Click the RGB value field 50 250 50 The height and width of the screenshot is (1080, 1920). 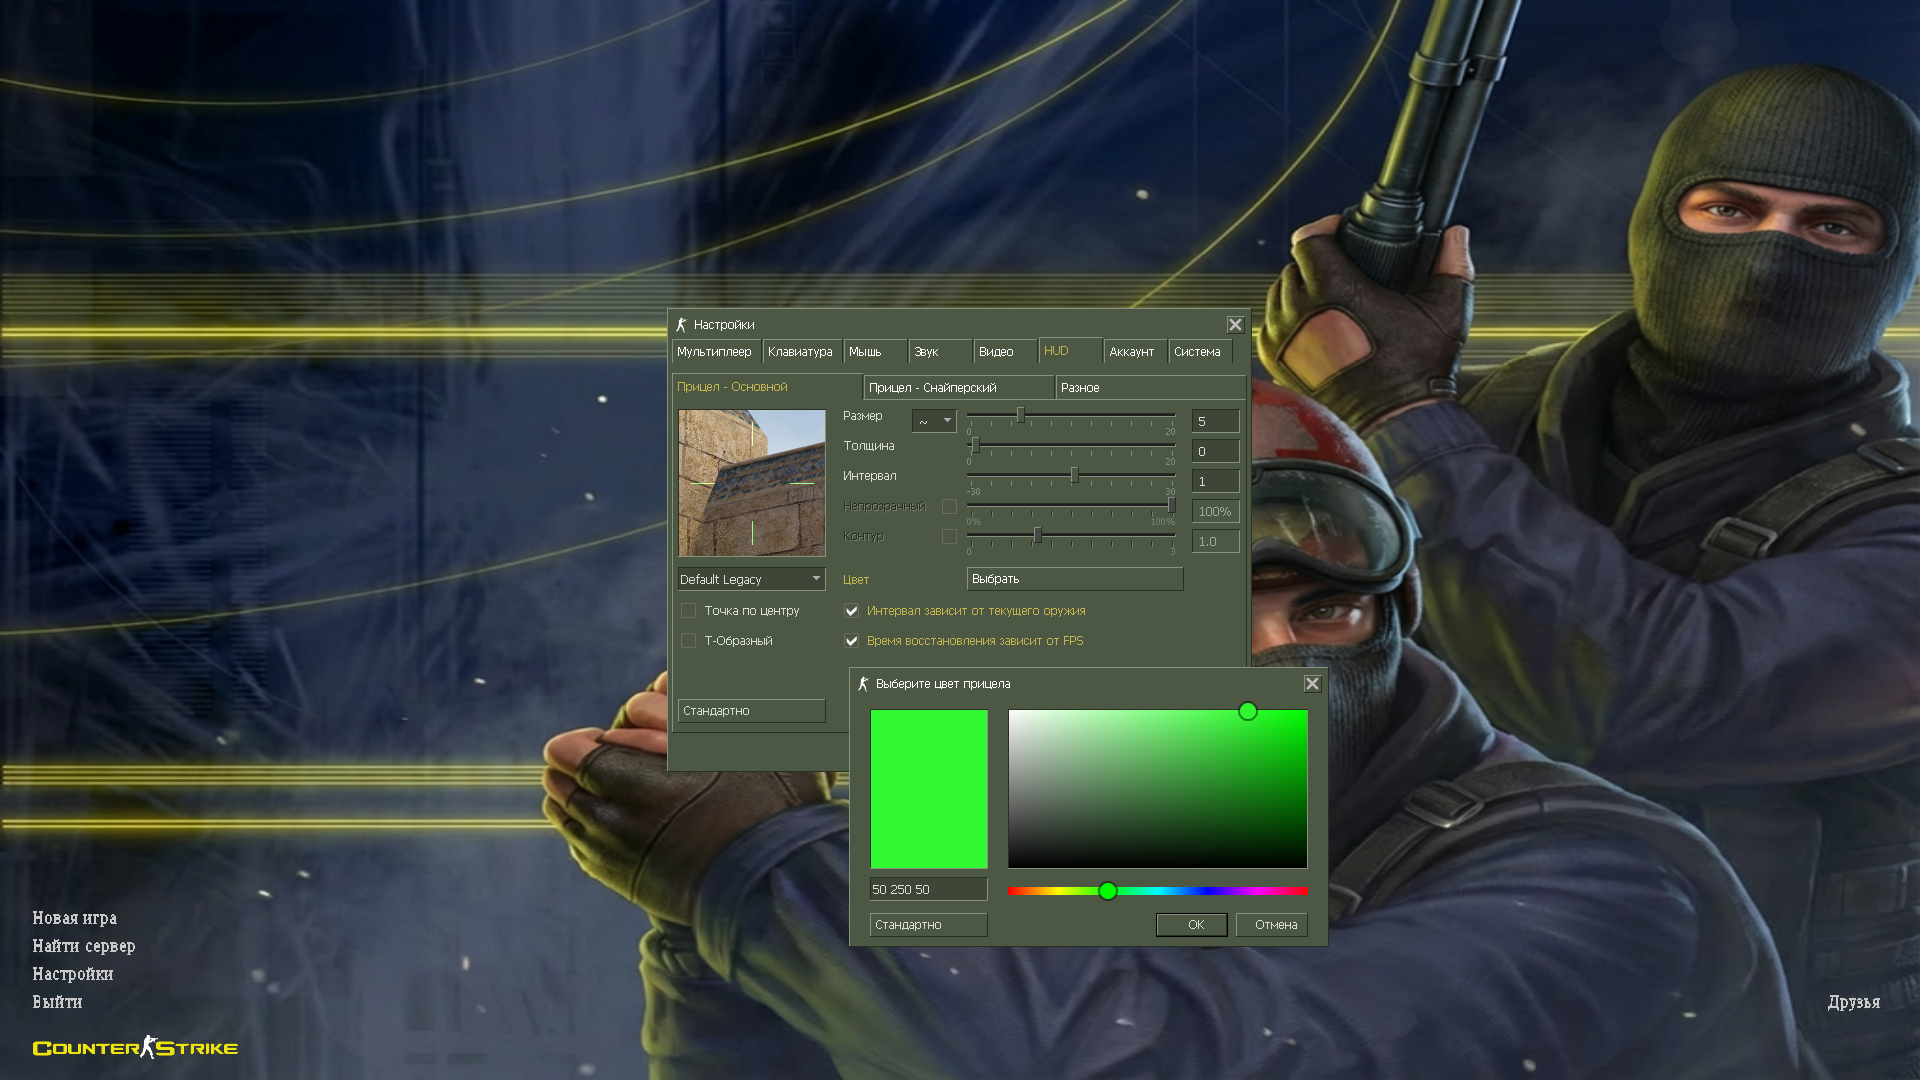(x=927, y=889)
